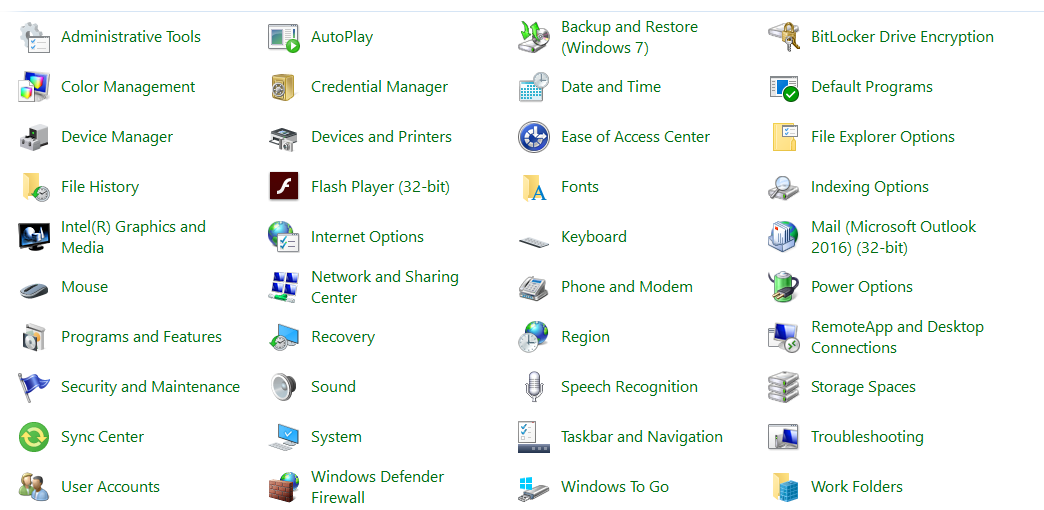Open the Sound text link
This screenshot has height=510, width=1044.
333,386
